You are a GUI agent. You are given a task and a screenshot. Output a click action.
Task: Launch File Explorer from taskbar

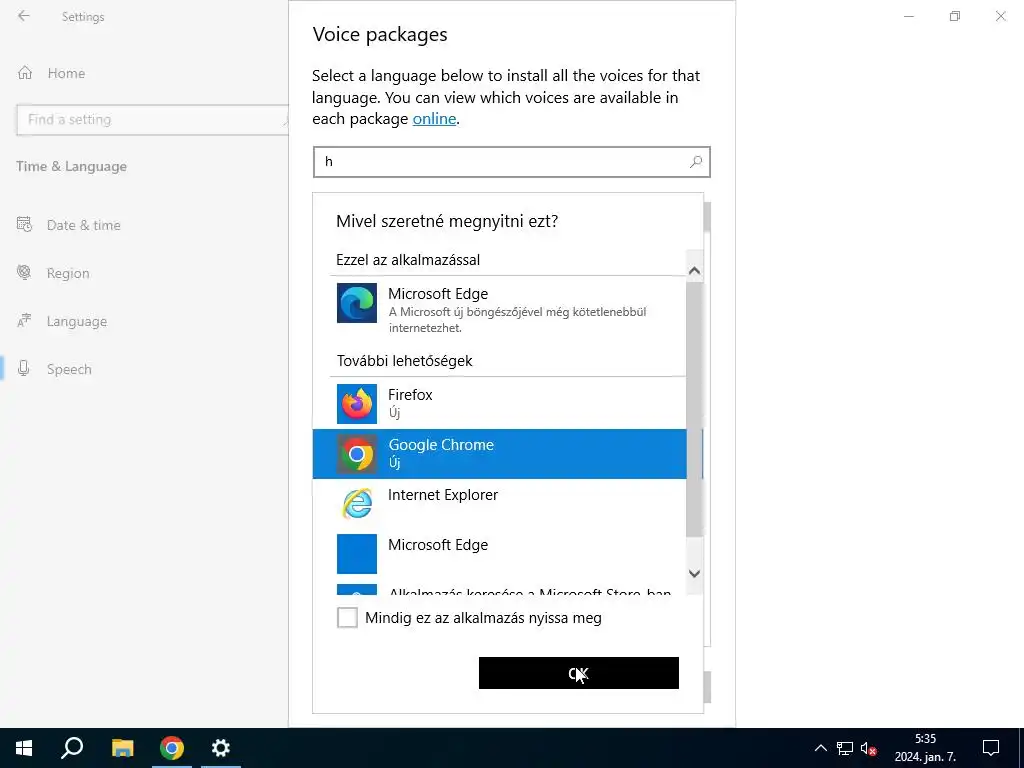(122, 748)
